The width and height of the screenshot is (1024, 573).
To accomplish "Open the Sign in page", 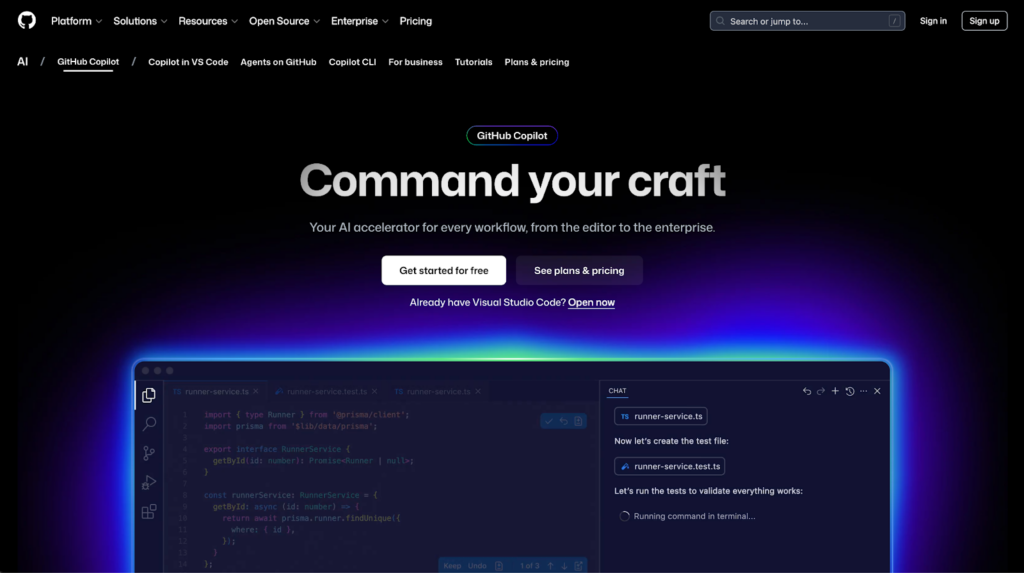I will click(933, 21).
